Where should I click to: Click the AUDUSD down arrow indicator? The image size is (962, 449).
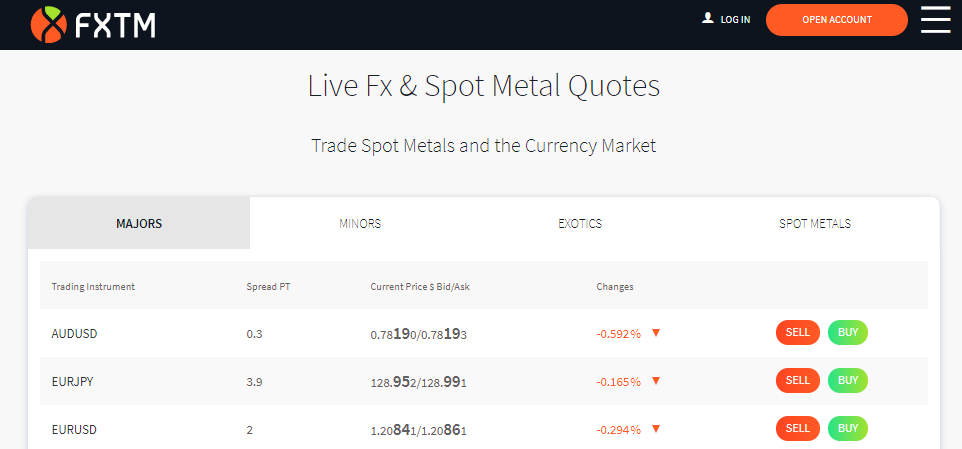coord(656,333)
